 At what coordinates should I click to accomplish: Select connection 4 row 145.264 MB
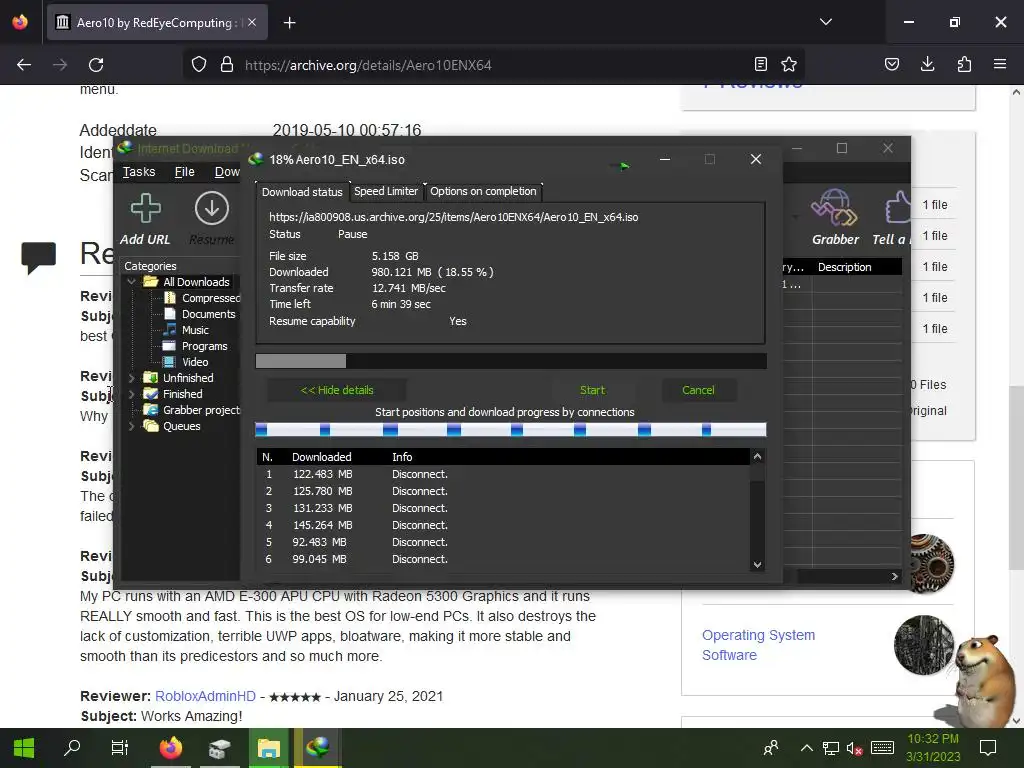point(503,525)
